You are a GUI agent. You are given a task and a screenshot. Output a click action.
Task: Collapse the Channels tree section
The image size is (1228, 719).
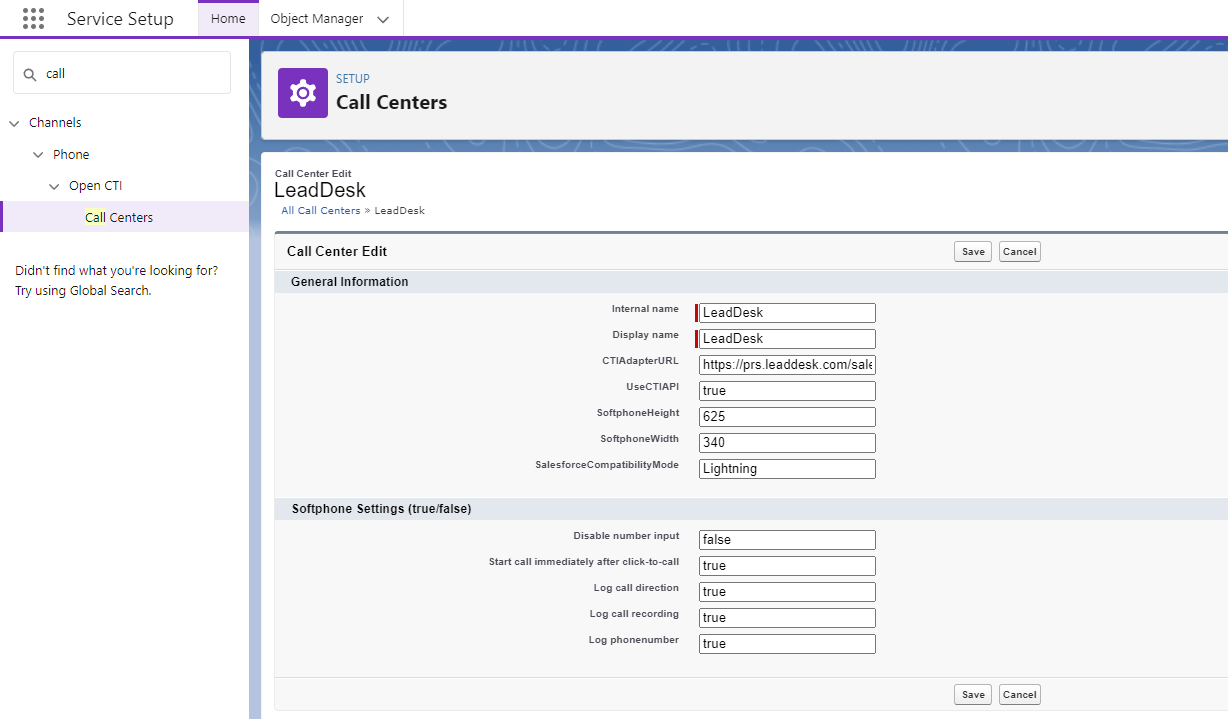(14, 123)
